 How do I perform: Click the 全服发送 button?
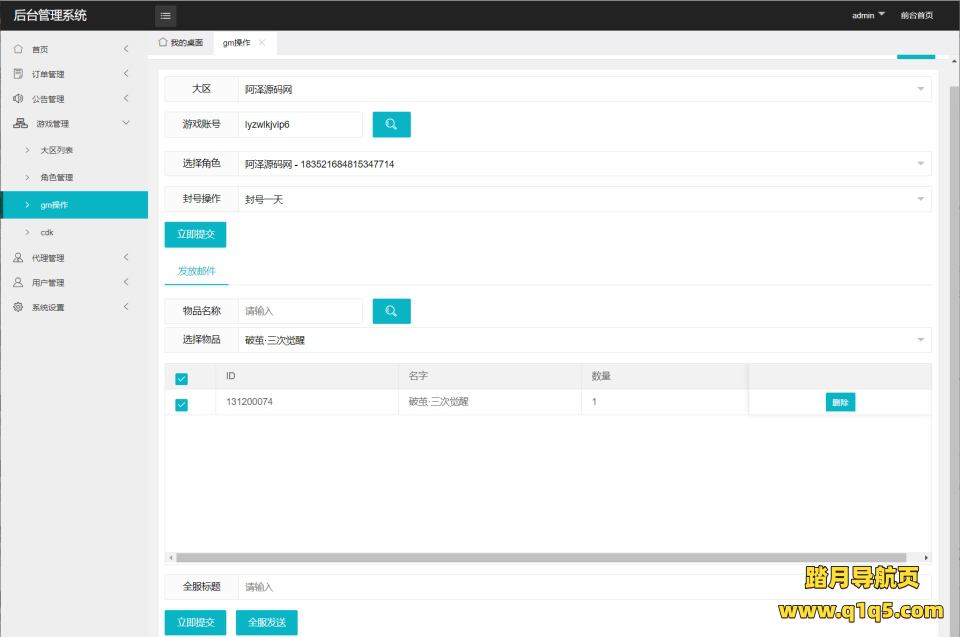click(x=267, y=622)
